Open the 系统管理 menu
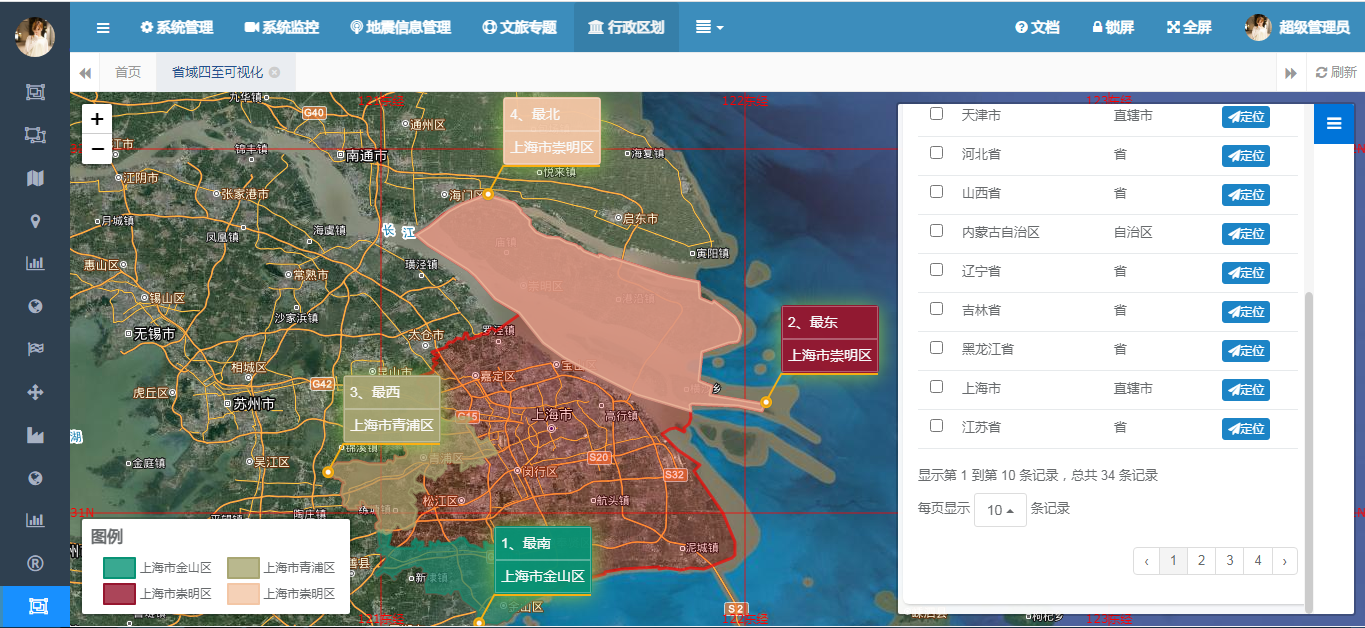 (x=176, y=27)
